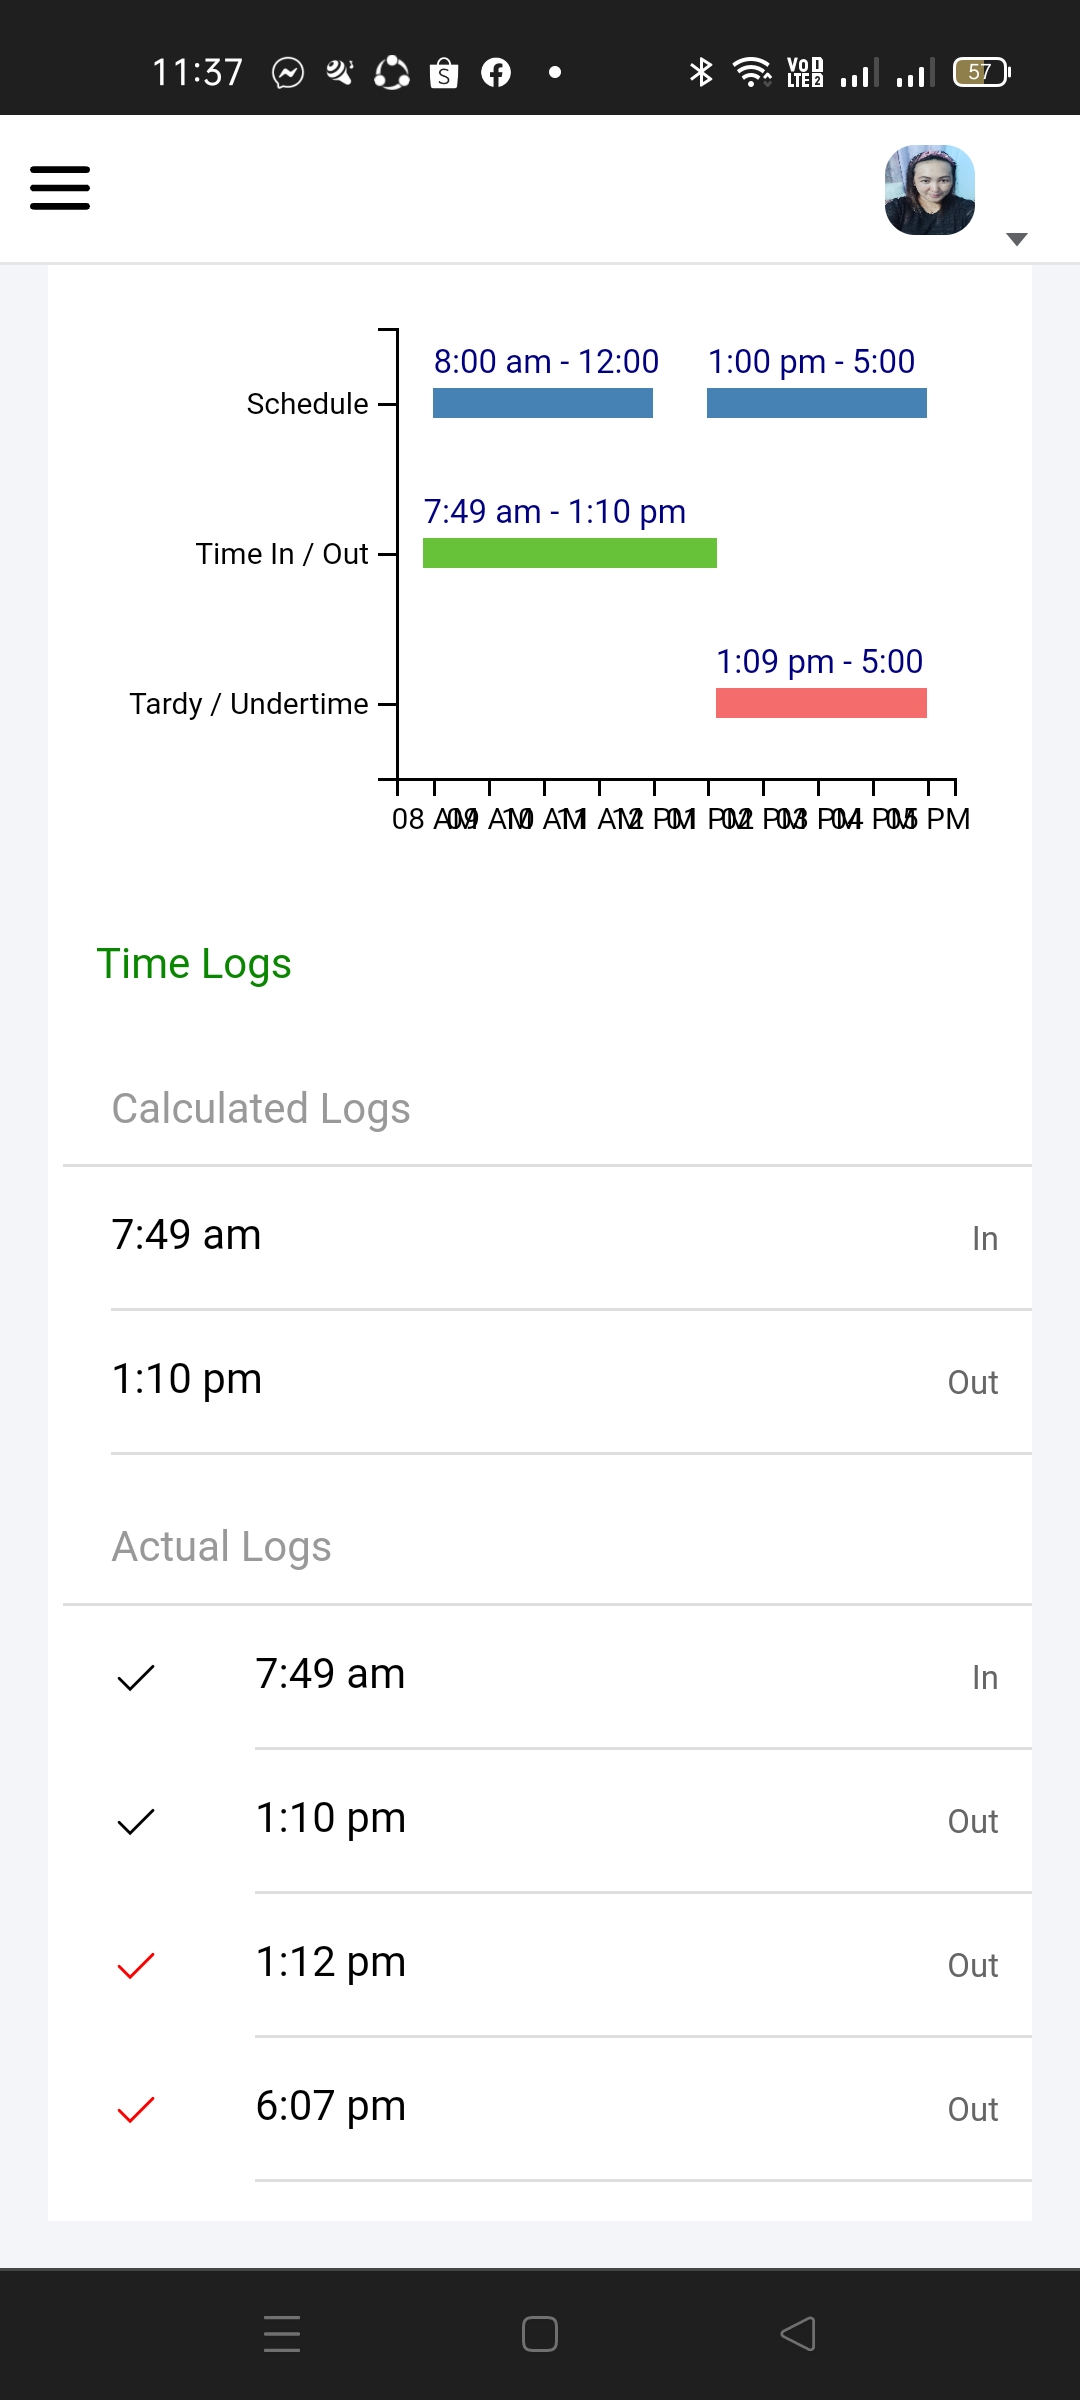Tap the Bluetooth status icon

pyautogui.click(x=701, y=72)
